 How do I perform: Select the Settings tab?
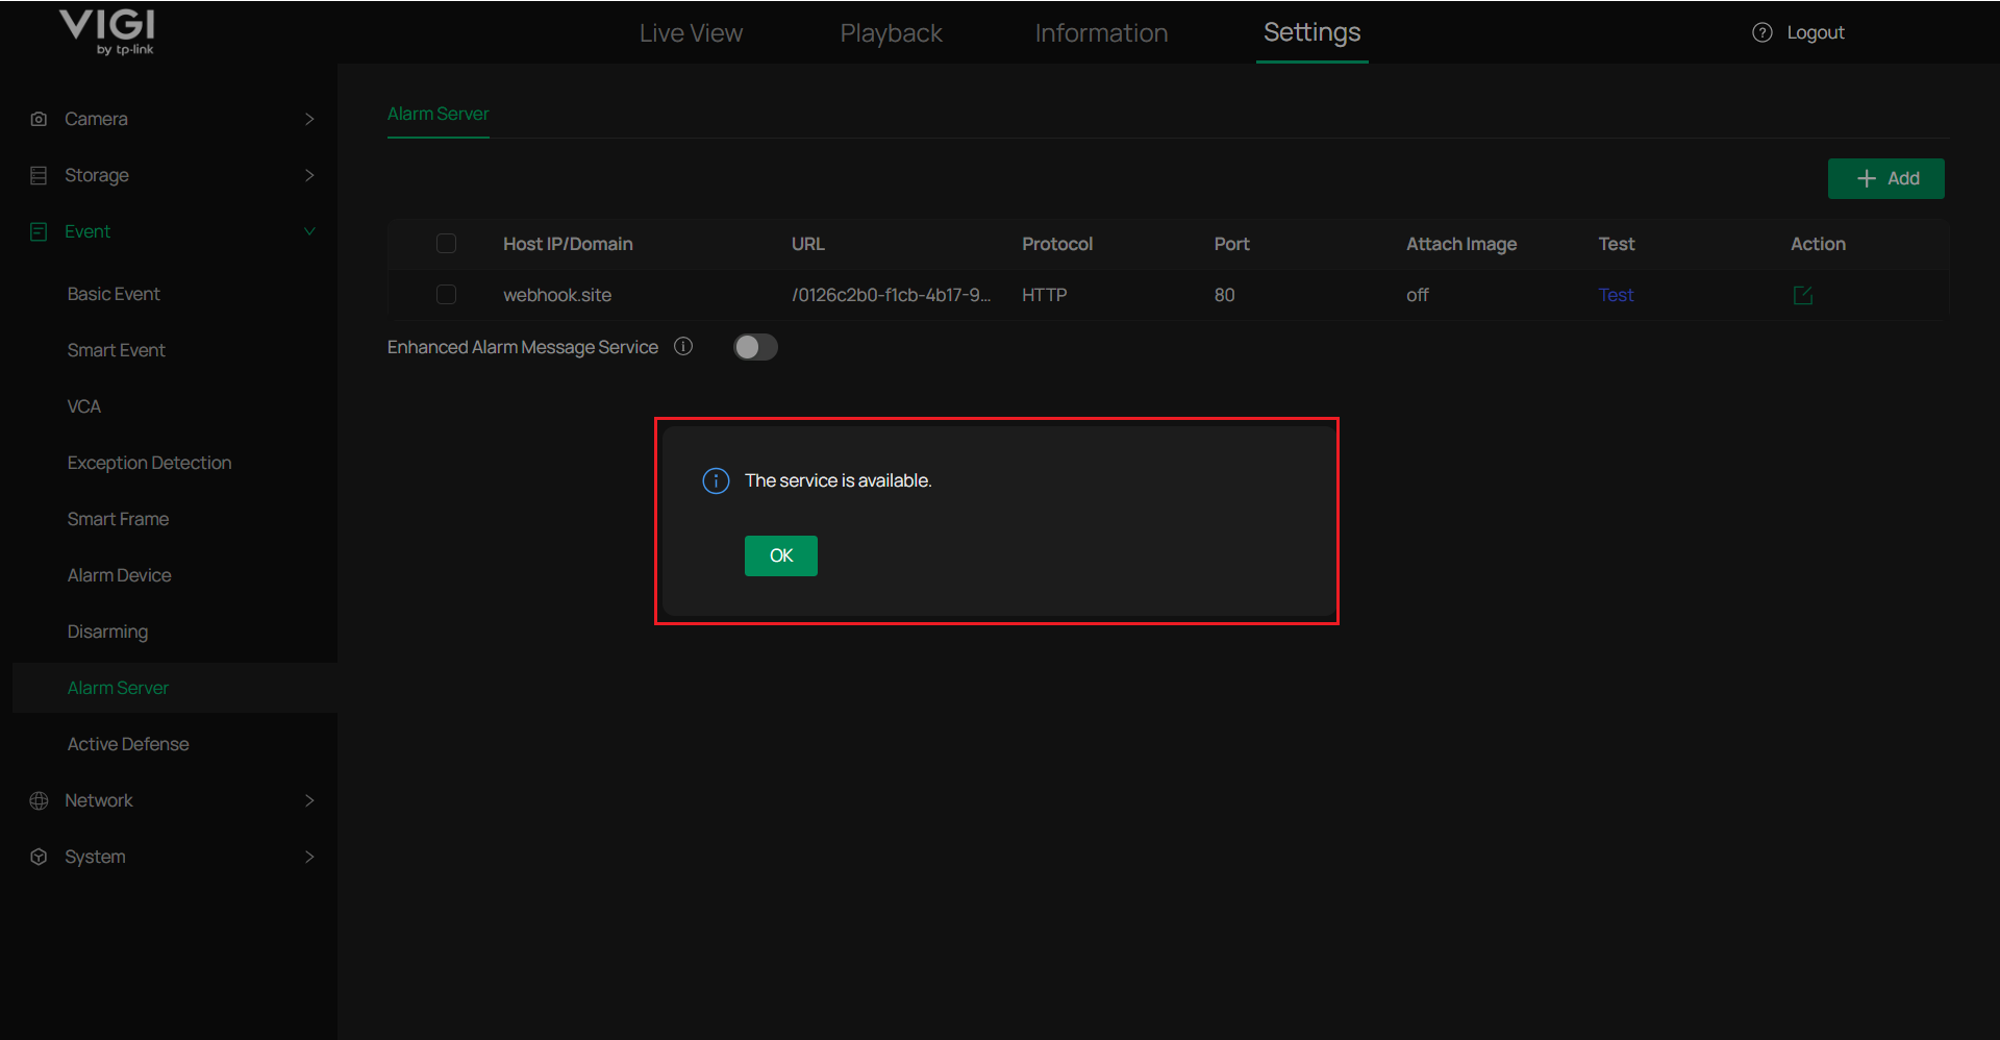pos(1312,33)
